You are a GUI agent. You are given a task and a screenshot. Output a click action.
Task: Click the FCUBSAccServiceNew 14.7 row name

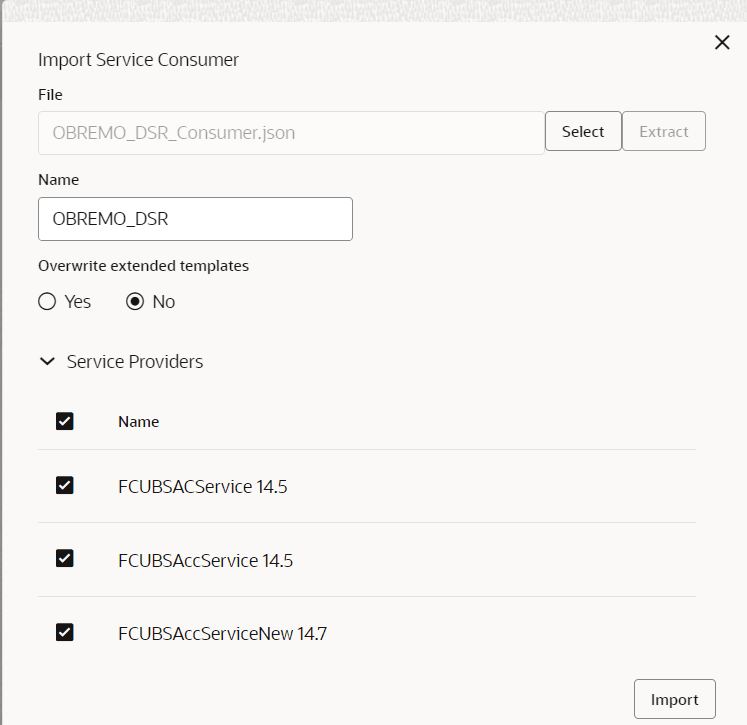point(222,633)
